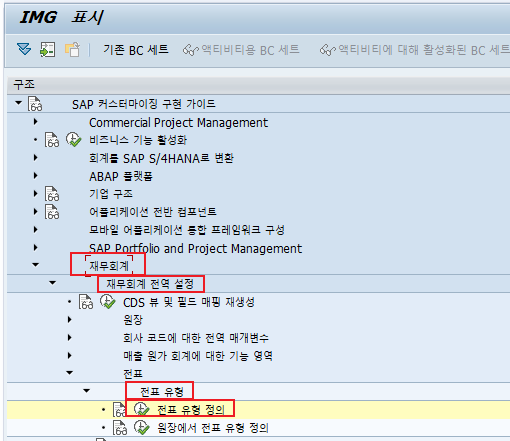Collapse the 재무회계 전역 설정 node arrow
This screenshot has width=510, height=441.
pos(52,283)
